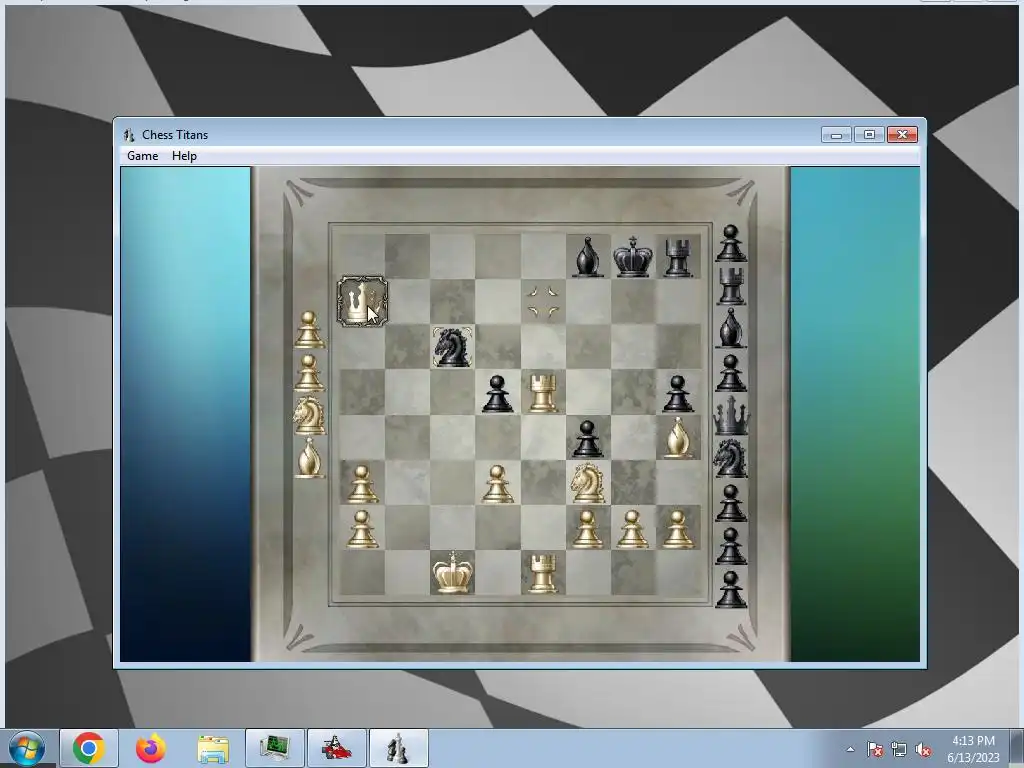Move to the highlighted e7 square
1024x768 pixels.
[543, 301]
